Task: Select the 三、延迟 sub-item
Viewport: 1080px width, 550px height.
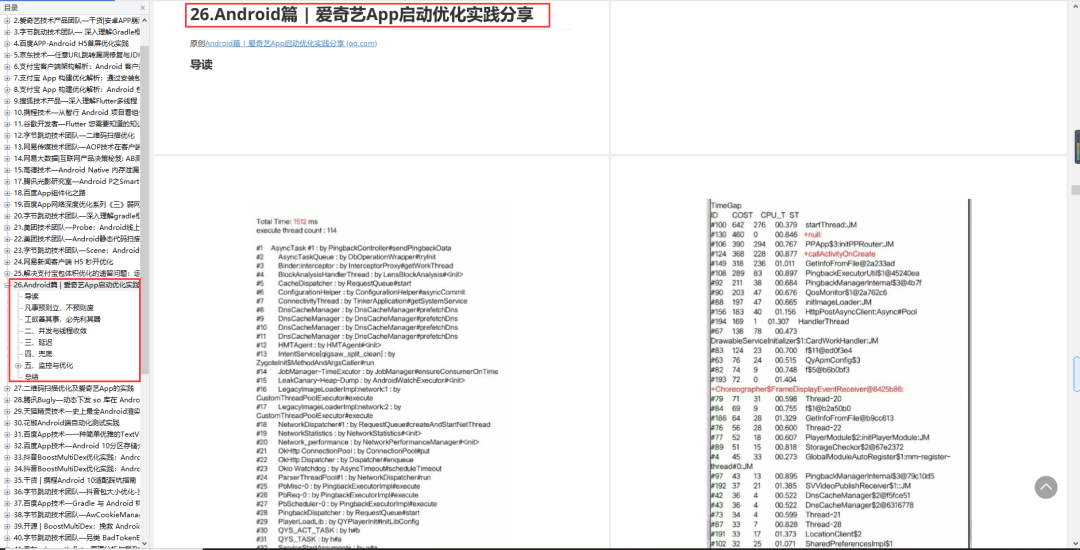Action: coord(39,342)
